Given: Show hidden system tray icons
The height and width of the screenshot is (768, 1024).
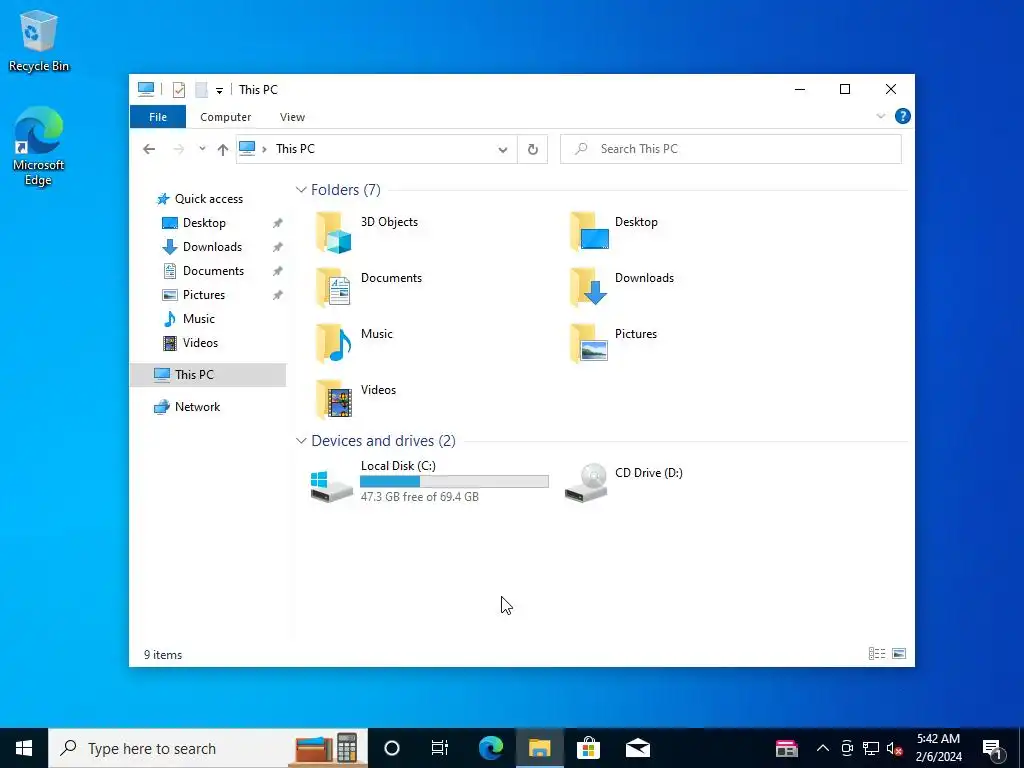Looking at the screenshot, I should coord(823,748).
